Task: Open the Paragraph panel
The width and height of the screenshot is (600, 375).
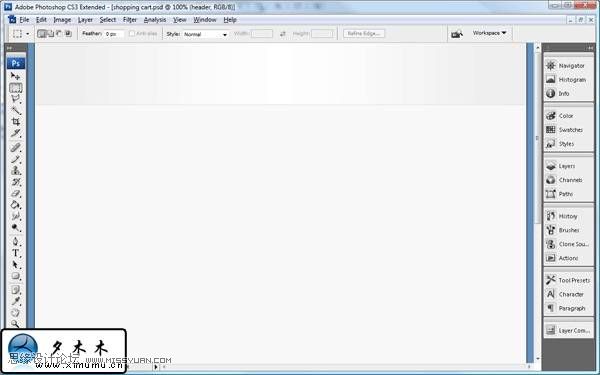Action: (x=569, y=308)
